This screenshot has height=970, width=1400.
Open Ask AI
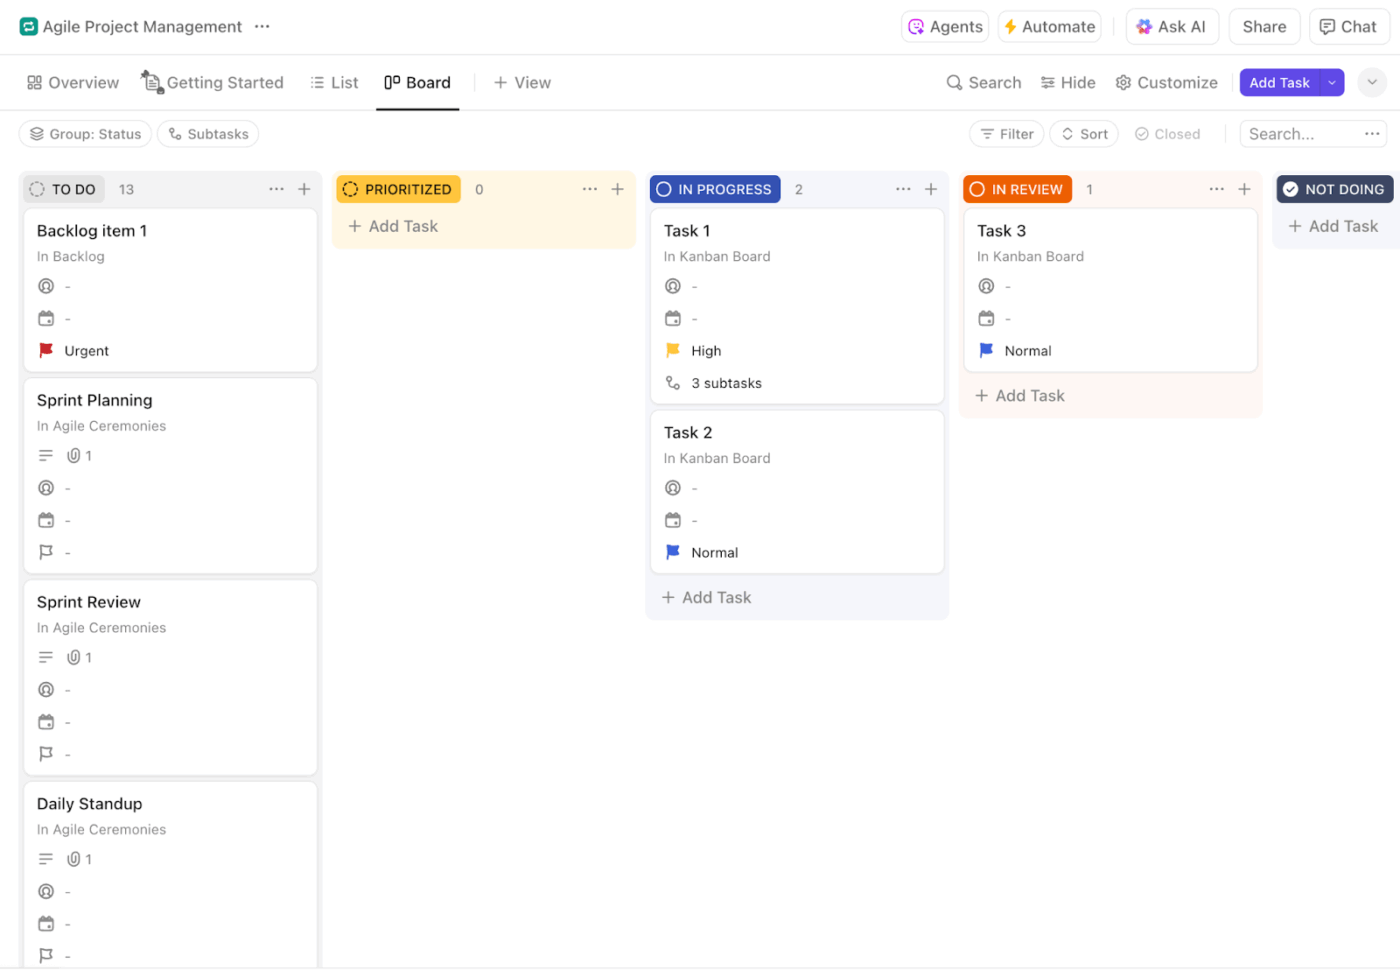coord(1172,26)
